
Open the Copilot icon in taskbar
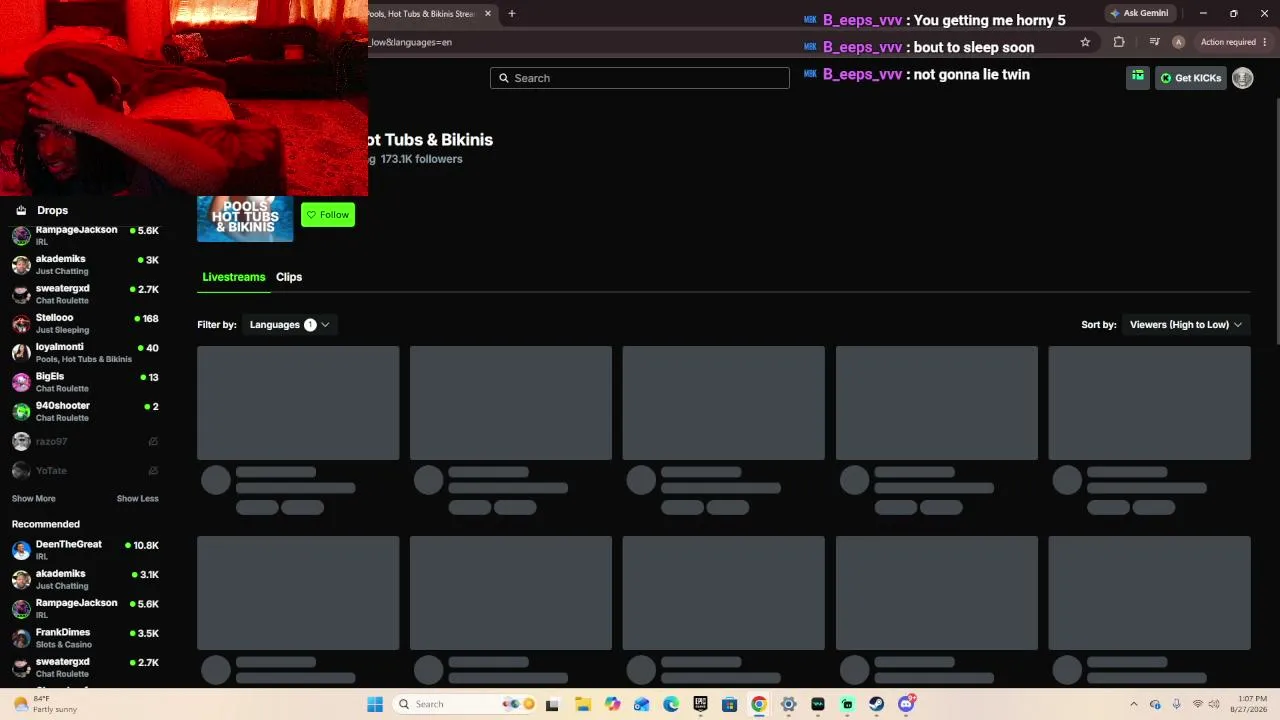coord(612,704)
